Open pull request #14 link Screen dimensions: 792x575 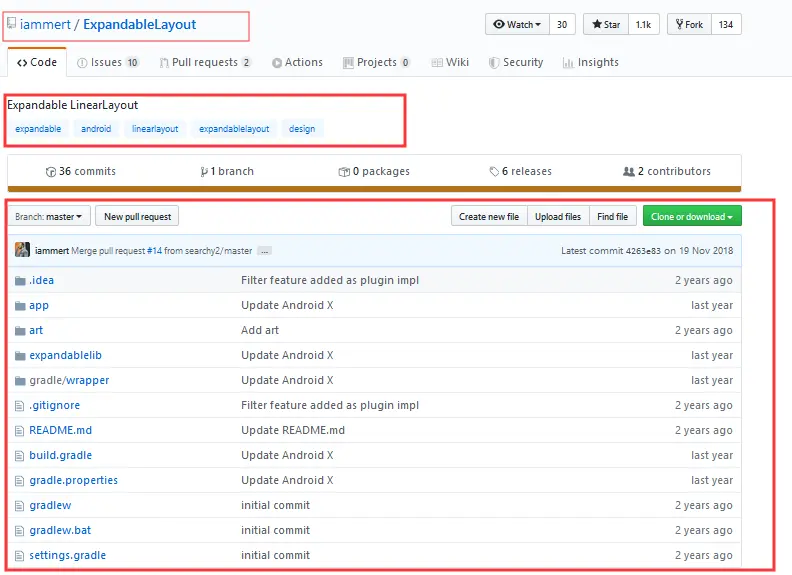[155, 251]
